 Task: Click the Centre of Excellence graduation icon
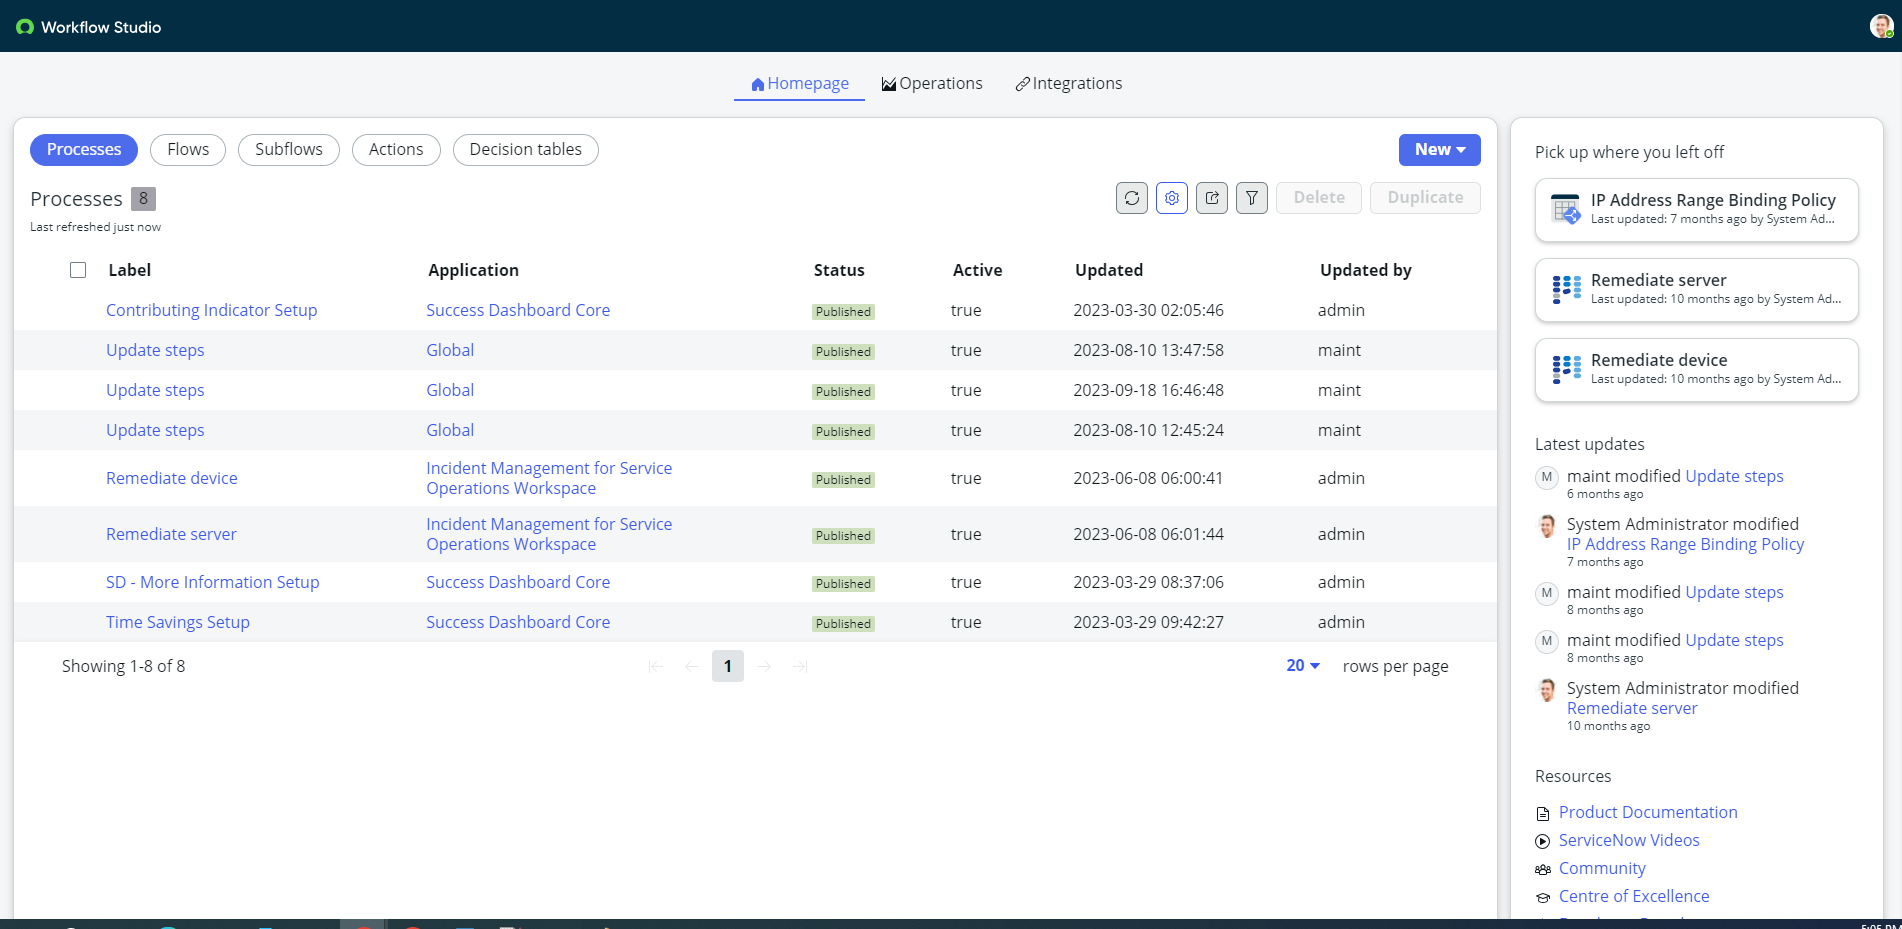(1543, 898)
